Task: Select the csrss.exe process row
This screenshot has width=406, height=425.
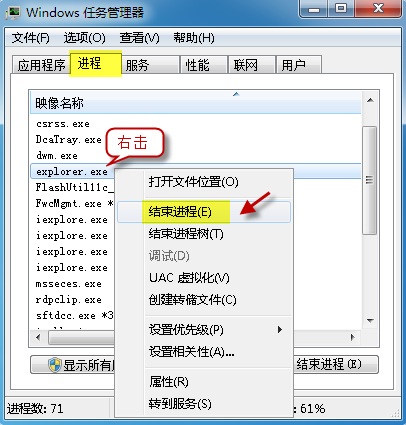Action: [196, 124]
